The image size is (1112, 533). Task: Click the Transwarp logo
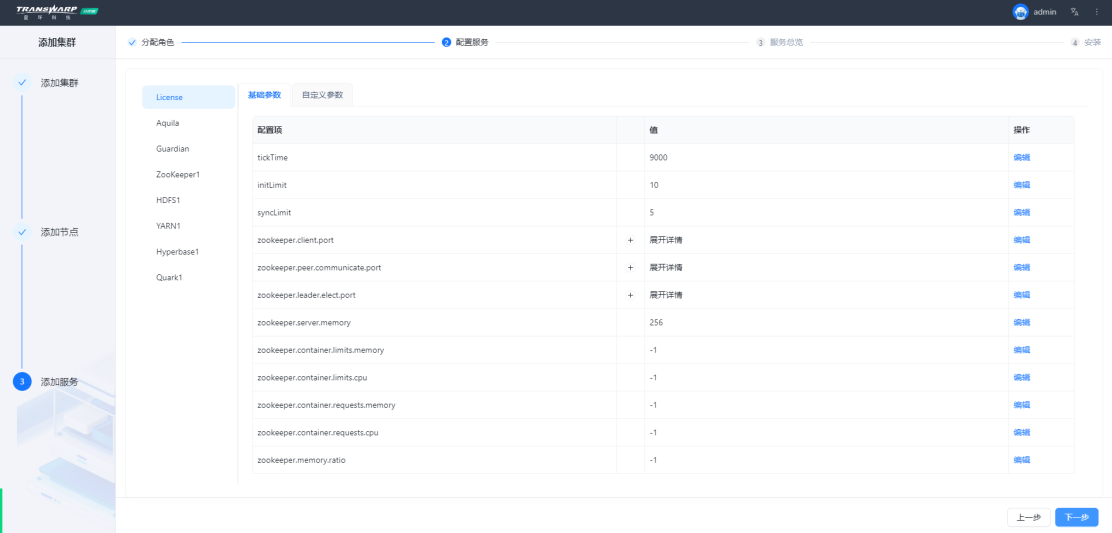click(57, 12)
